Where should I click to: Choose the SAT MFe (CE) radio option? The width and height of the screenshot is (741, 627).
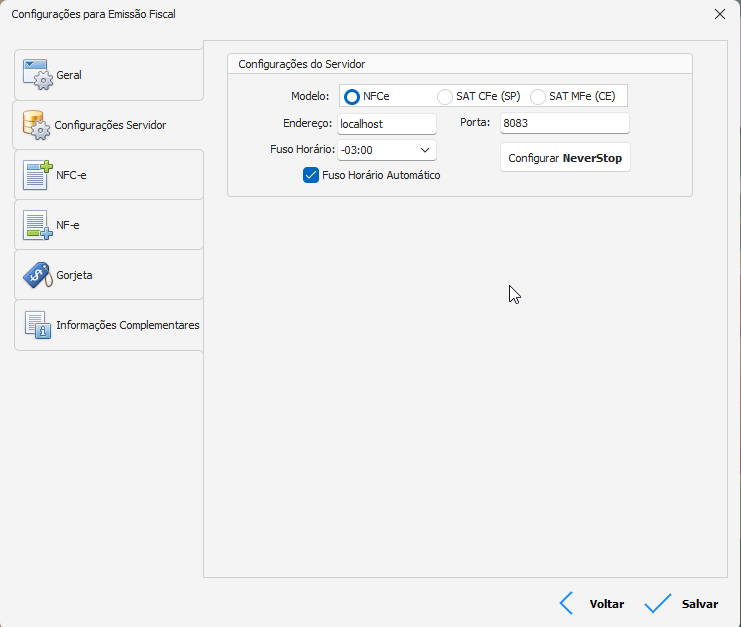[538, 97]
